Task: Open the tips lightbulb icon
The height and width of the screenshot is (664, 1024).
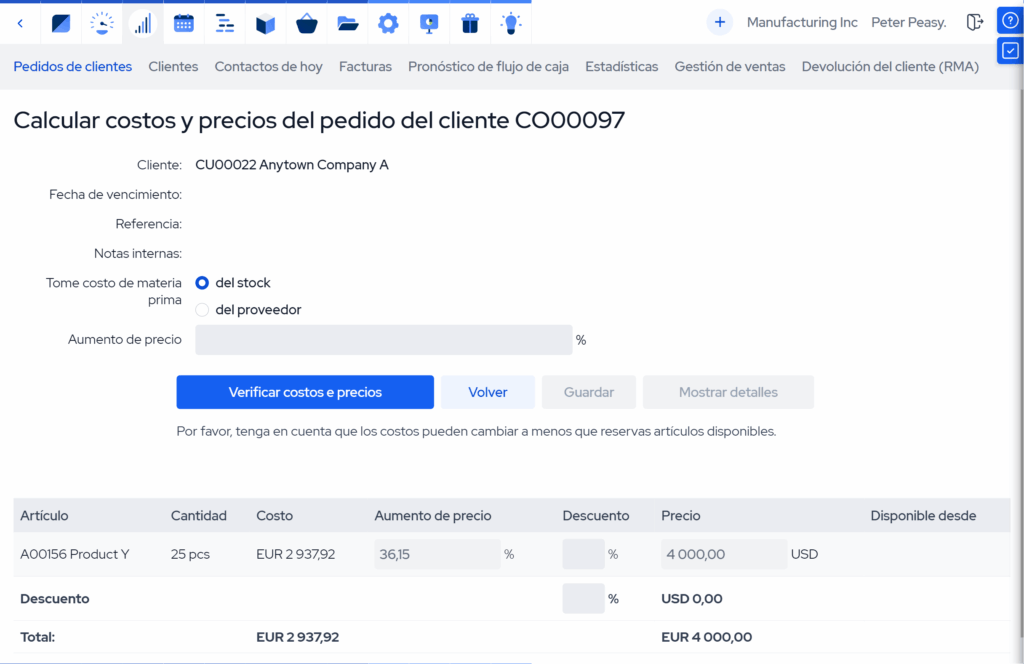Action: [511, 22]
